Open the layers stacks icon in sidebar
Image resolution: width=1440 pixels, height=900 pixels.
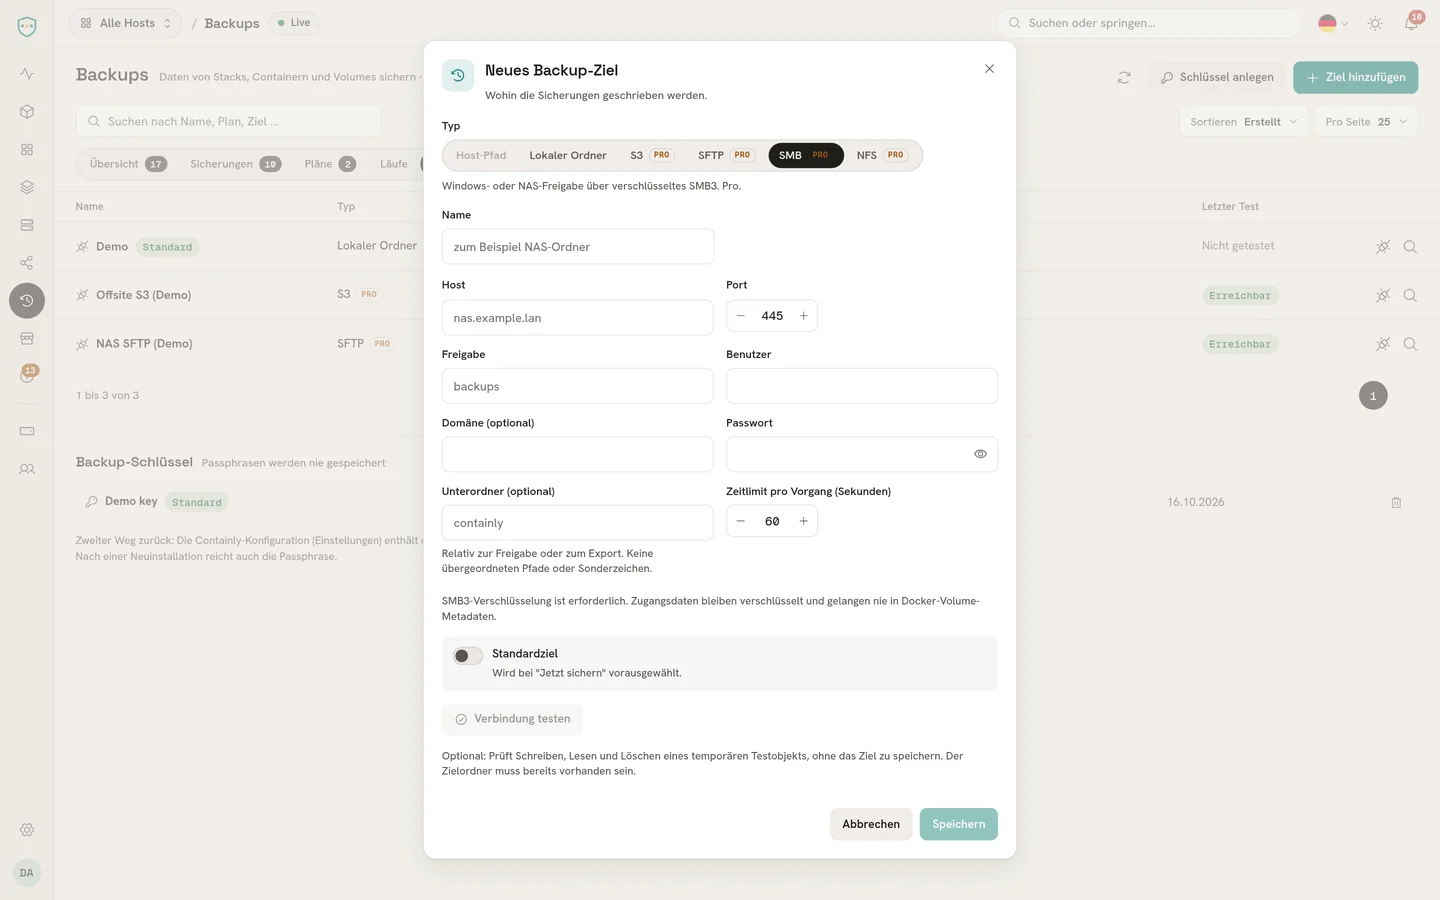click(x=27, y=187)
